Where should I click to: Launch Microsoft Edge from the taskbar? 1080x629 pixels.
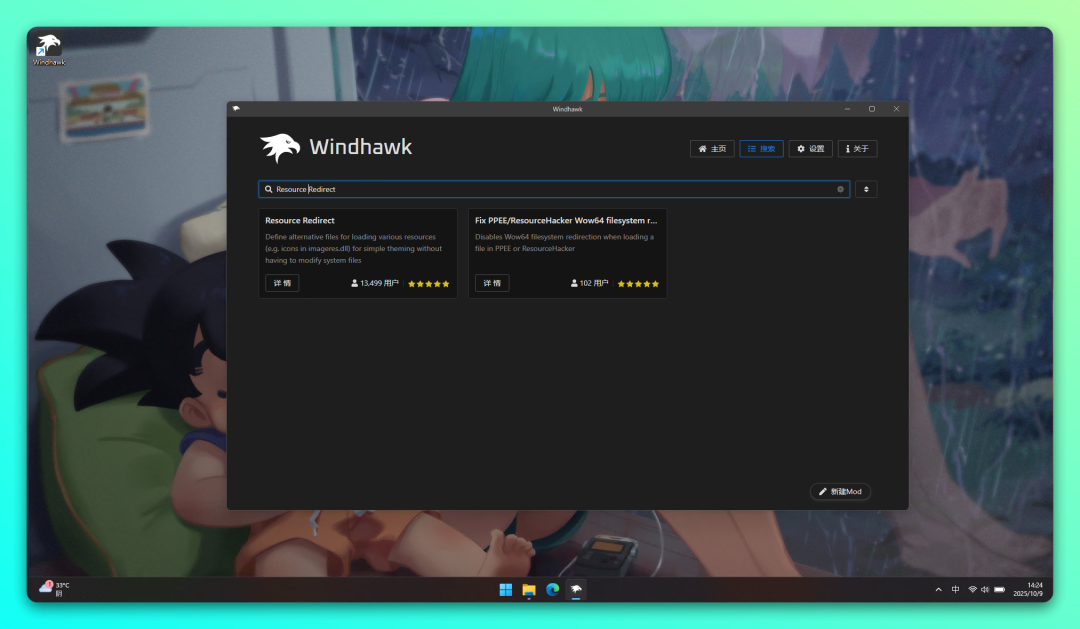click(x=552, y=589)
